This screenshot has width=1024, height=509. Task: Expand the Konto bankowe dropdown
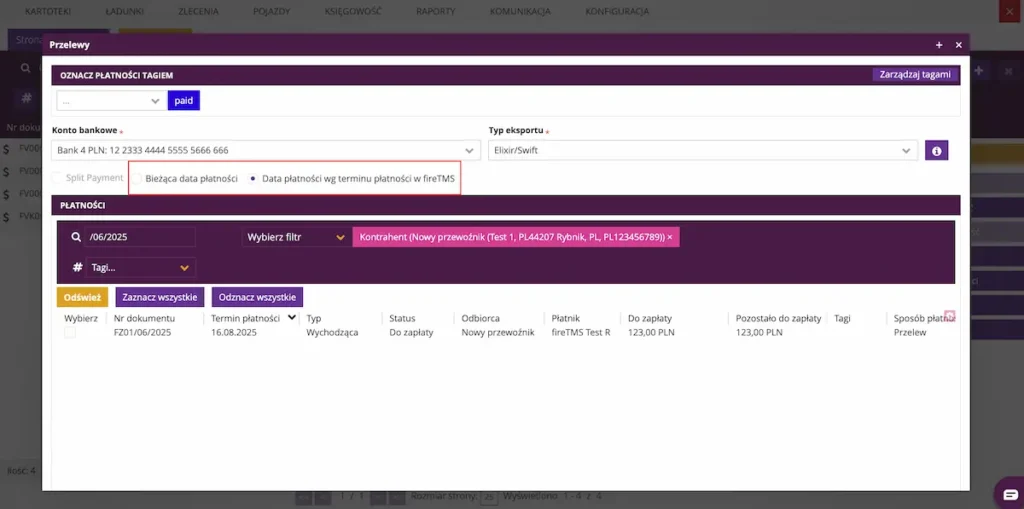point(266,150)
